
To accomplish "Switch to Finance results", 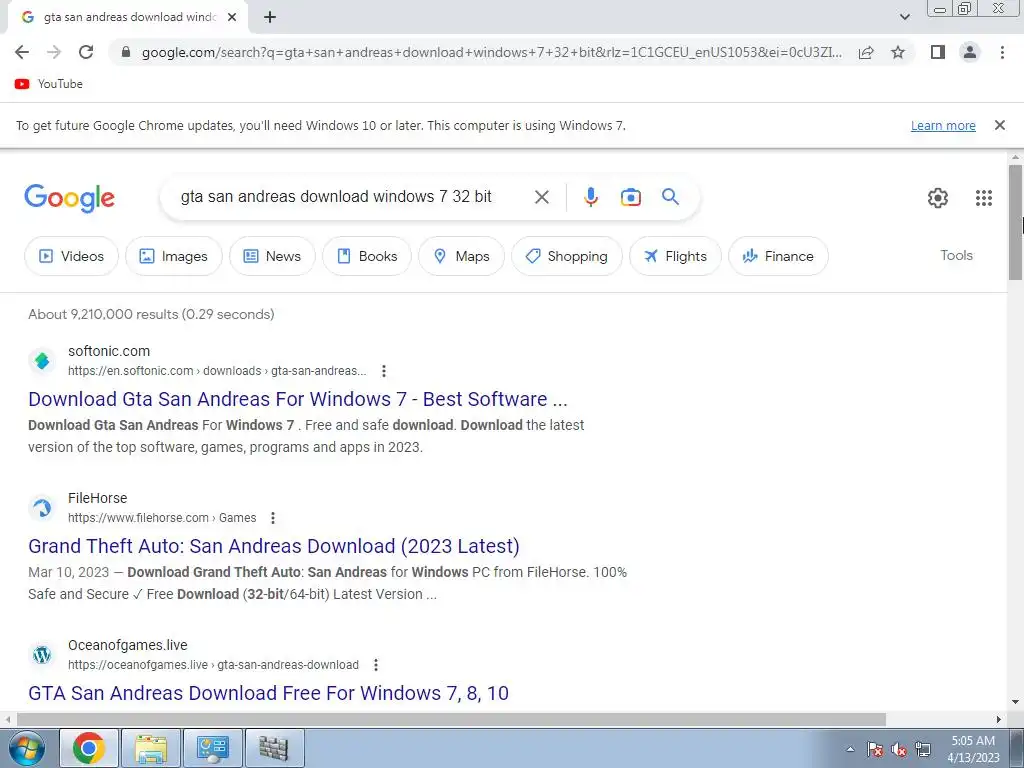I will click(x=778, y=256).
